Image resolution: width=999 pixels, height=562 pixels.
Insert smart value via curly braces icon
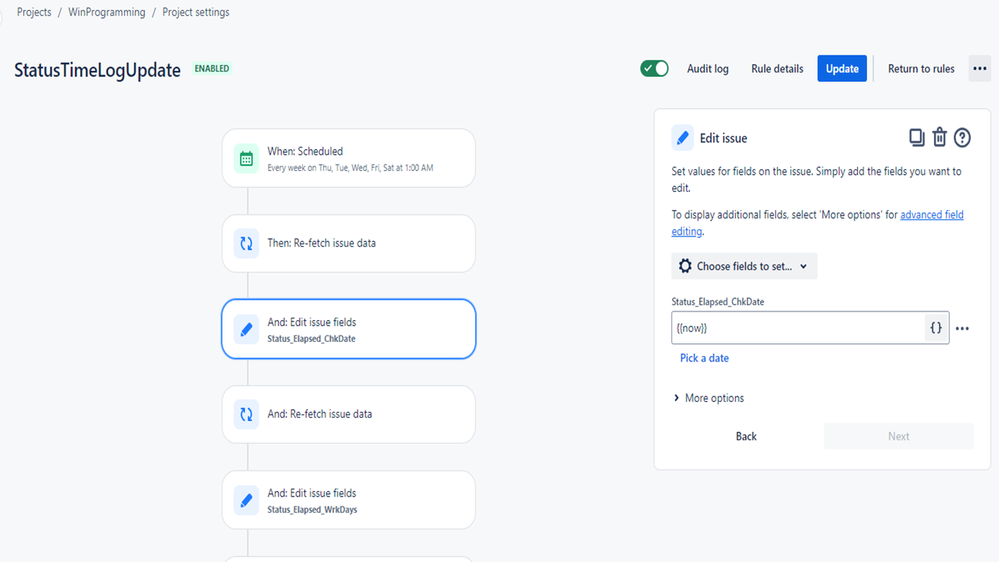click(936, 328)
